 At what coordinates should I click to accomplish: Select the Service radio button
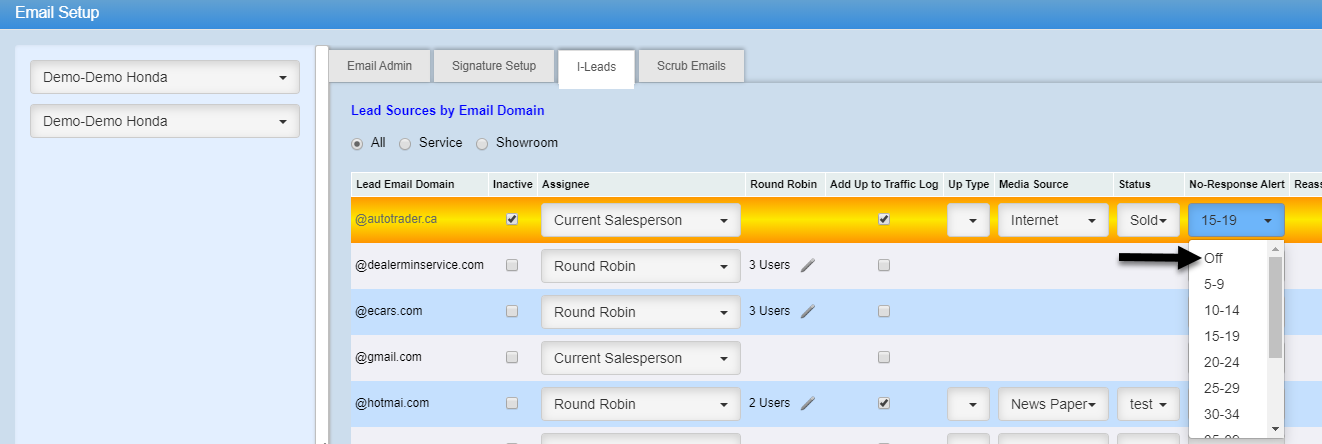pos(405,144)
